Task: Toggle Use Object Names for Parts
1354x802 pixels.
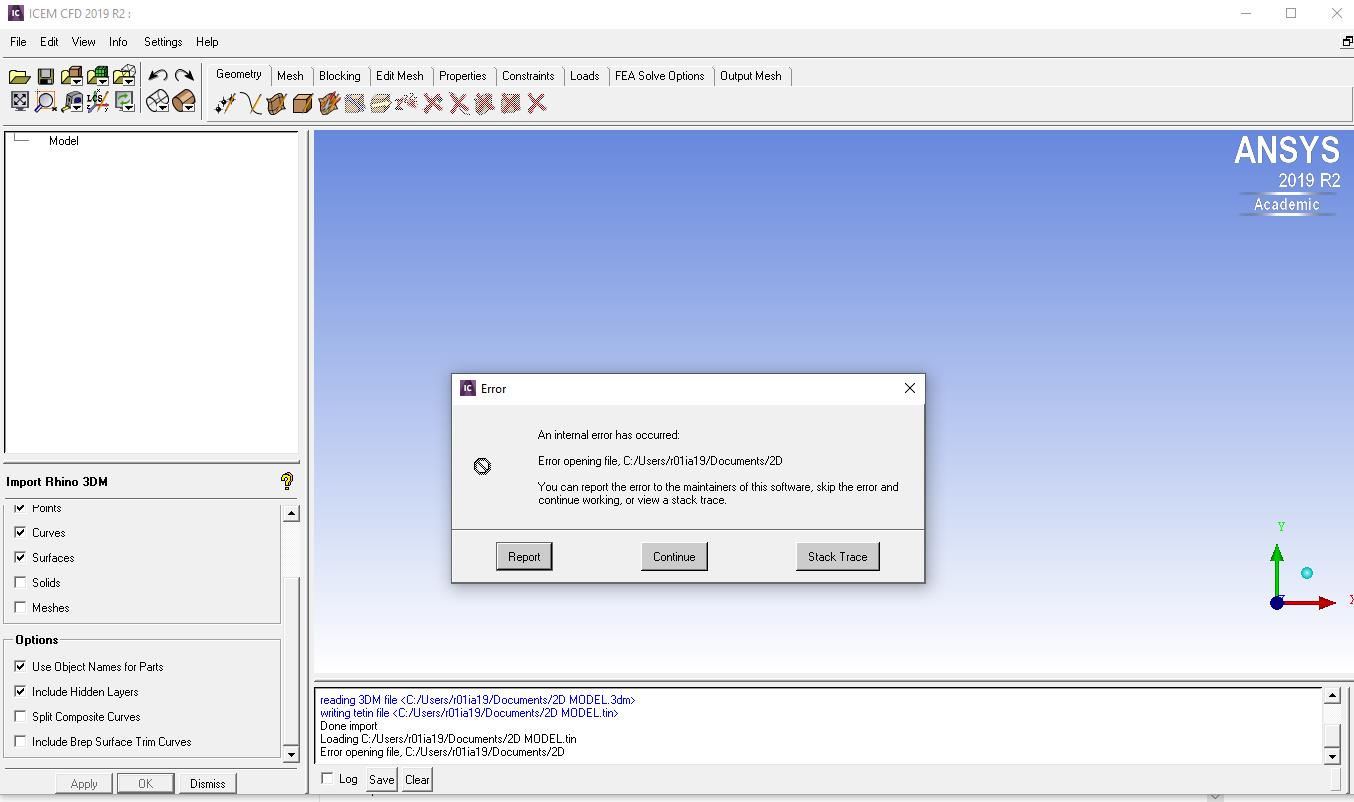Action: click(20, 666)
